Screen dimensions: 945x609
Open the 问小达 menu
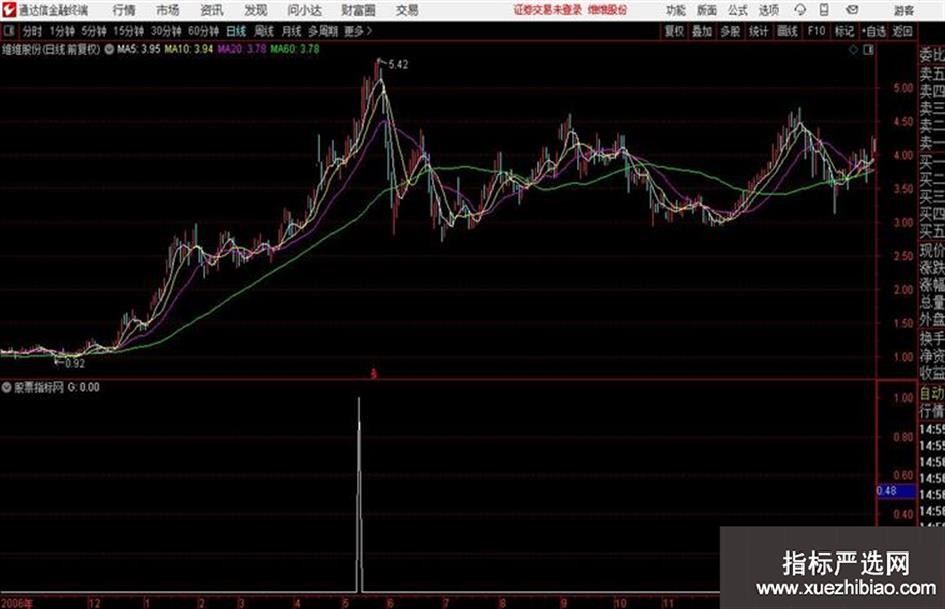click(304, 10)
